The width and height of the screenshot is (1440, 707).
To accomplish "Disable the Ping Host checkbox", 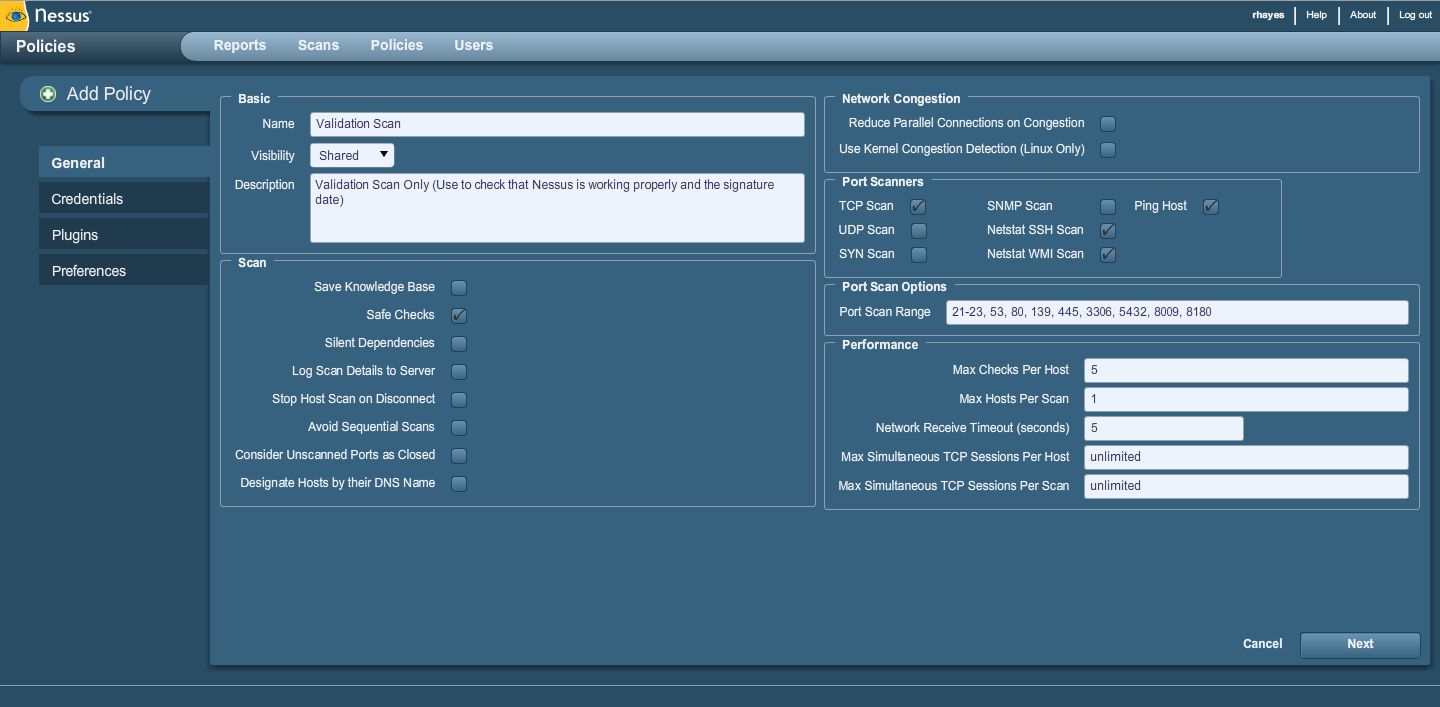I will pyautogui.click(x=1211, y=207).
